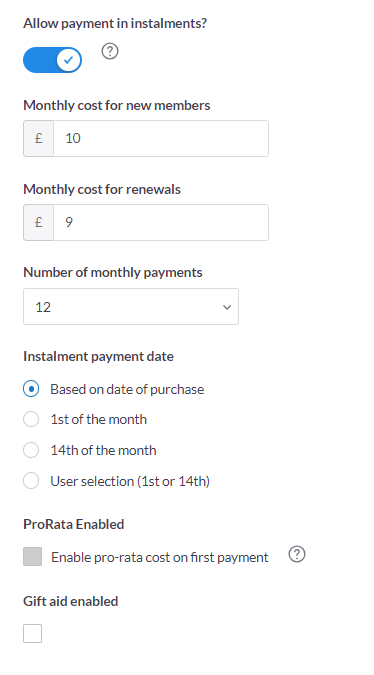Screen dimensions: 374x675
Task: Disable the allow payment in instalments switch
Action: (52, 60)
